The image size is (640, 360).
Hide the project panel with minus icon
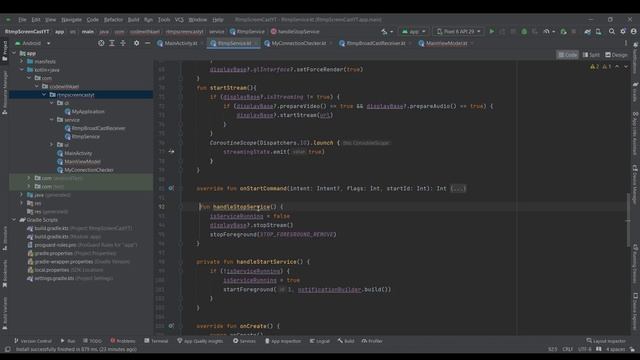tap(147, 43)
